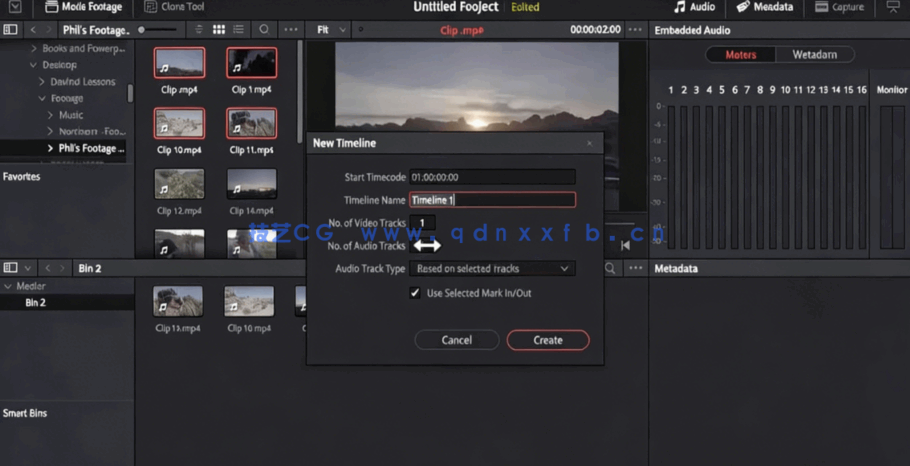This screenshot has width=910, height=466.
Task: Go back with the left arrow in media pool
Action: [48, 268]
